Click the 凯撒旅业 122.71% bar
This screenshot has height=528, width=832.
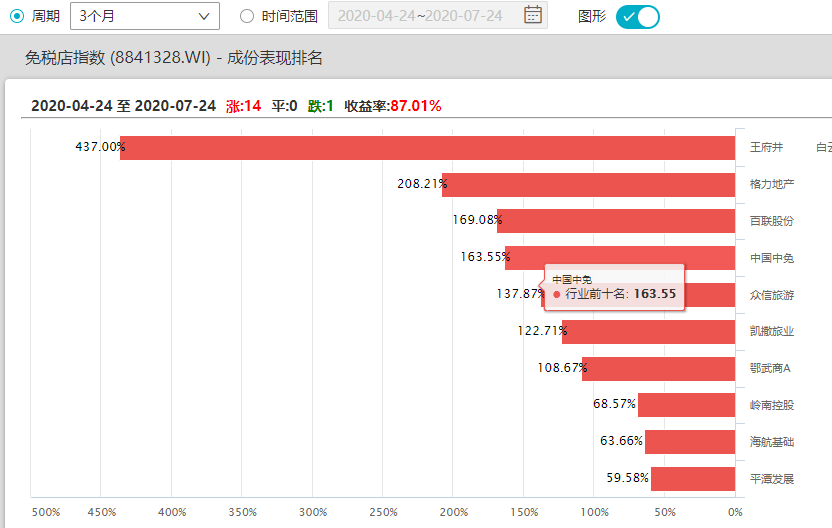648,332
